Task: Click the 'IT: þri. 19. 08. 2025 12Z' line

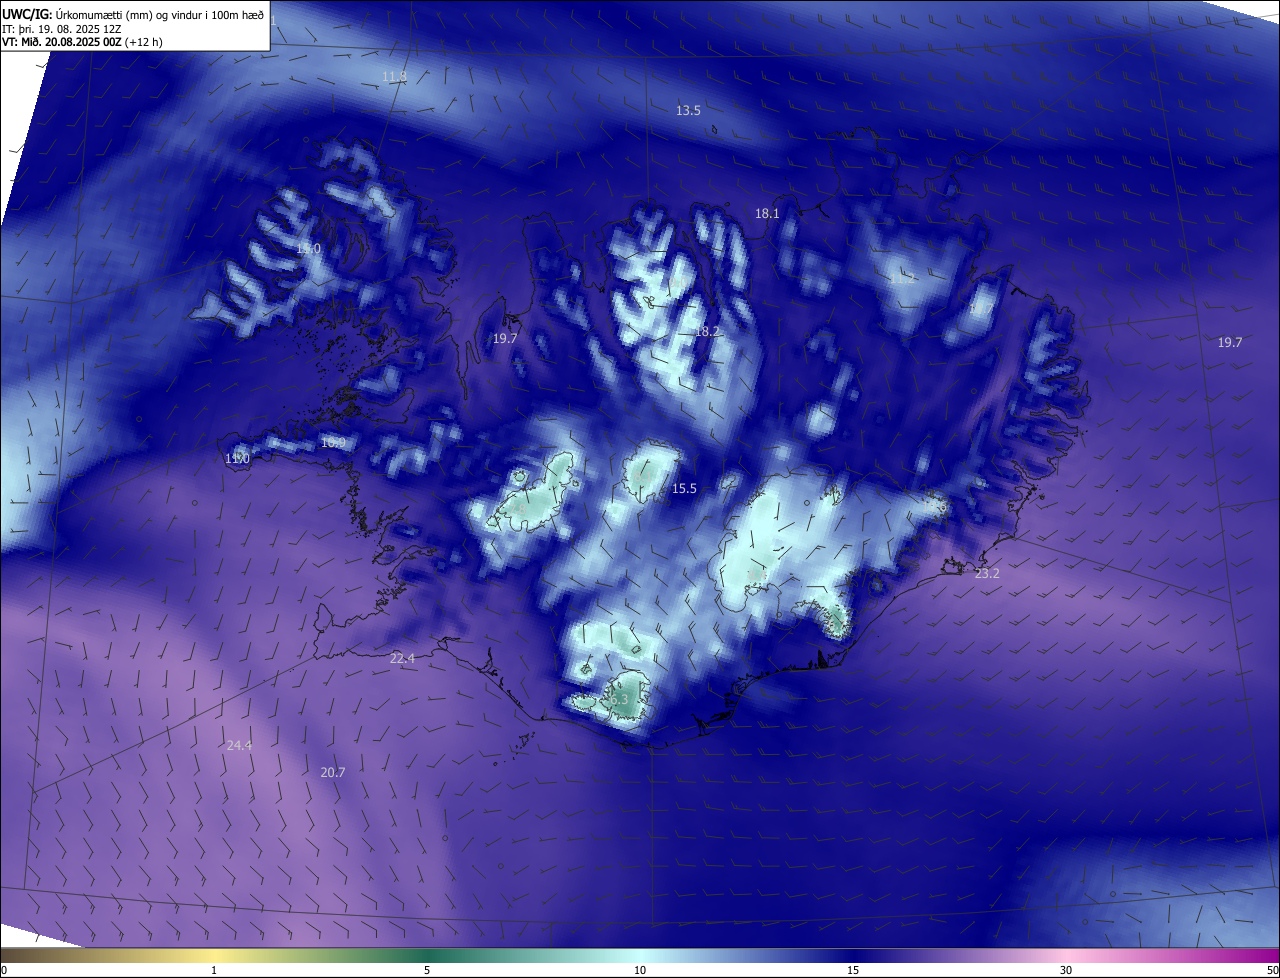Action: [x=62, y=28]
